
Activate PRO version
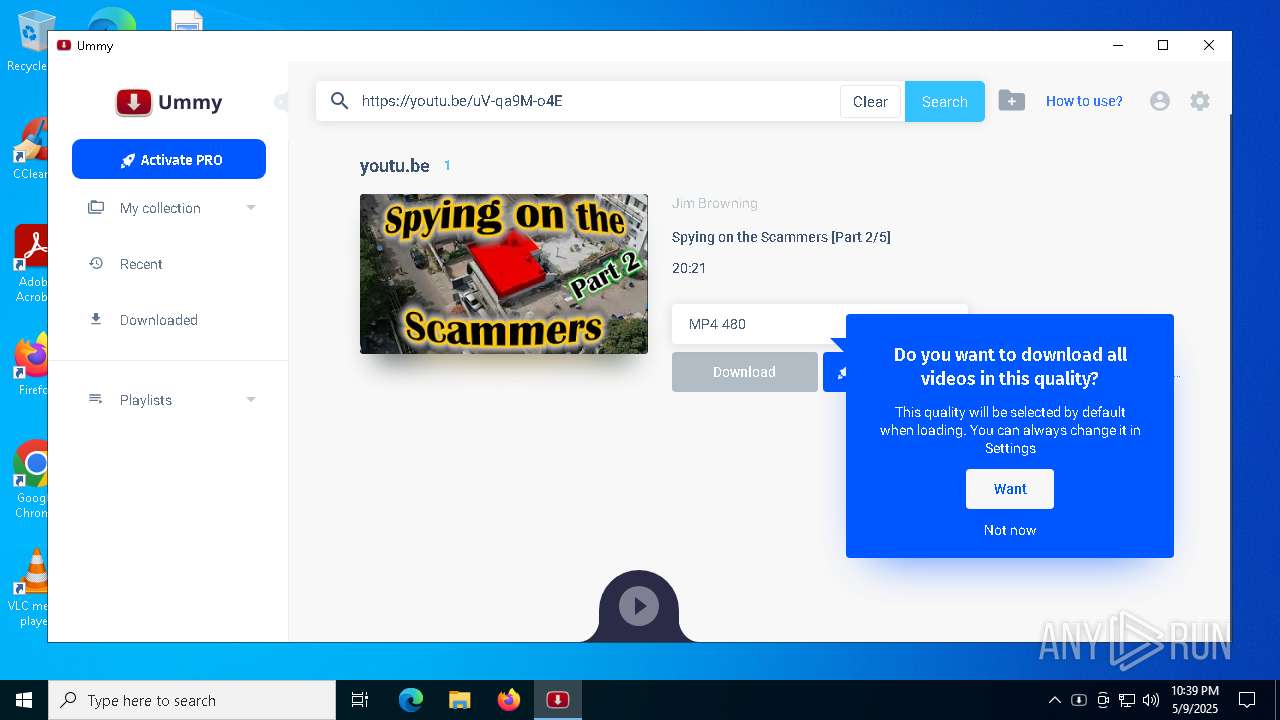[169, 160]
